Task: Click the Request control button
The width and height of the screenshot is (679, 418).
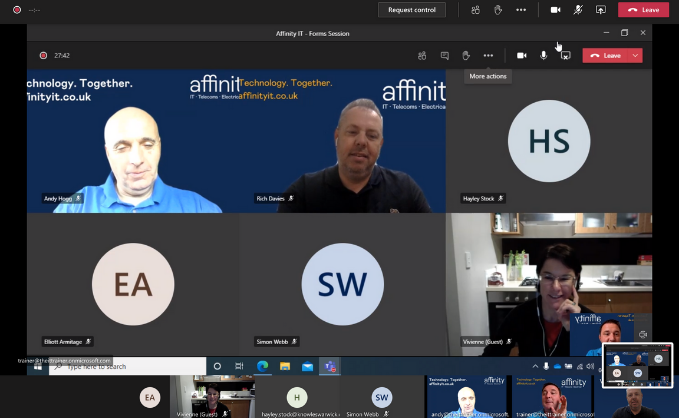Action: (x=412, y=10)
